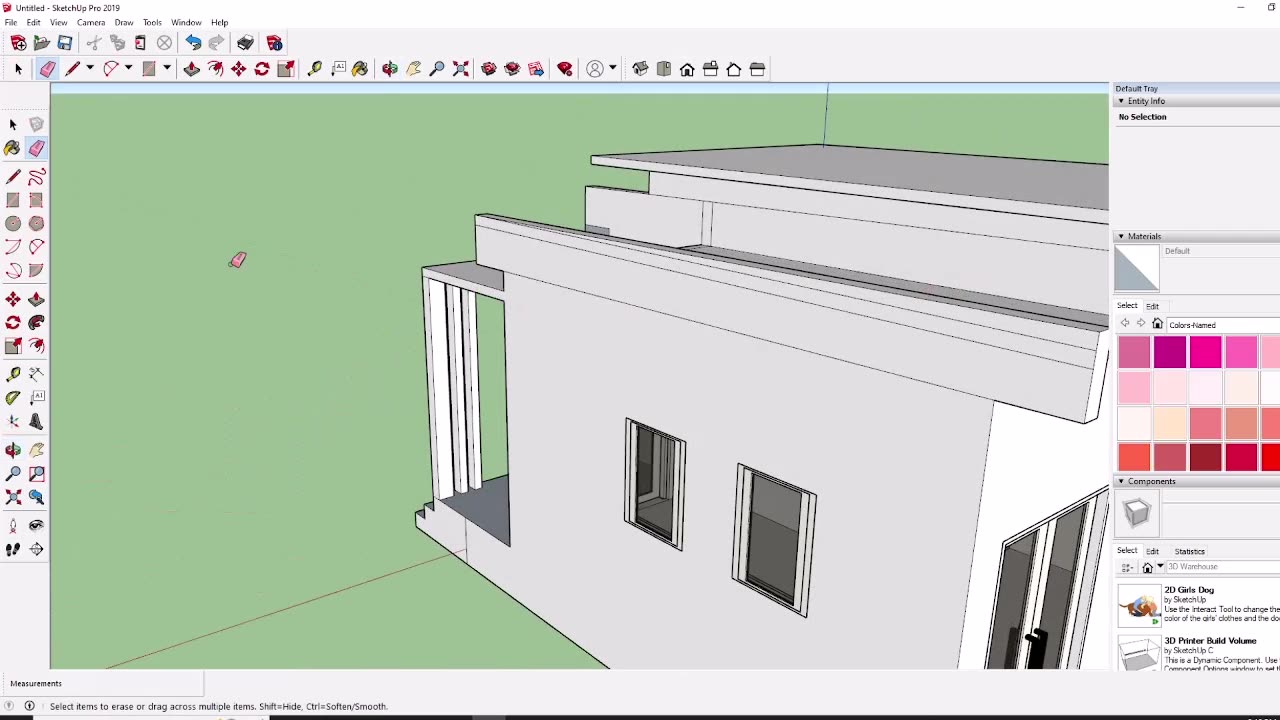Click the Measurements label in status bar
Image resolution: width=1280 pixels, height=720 pixels.
point(36,684)
